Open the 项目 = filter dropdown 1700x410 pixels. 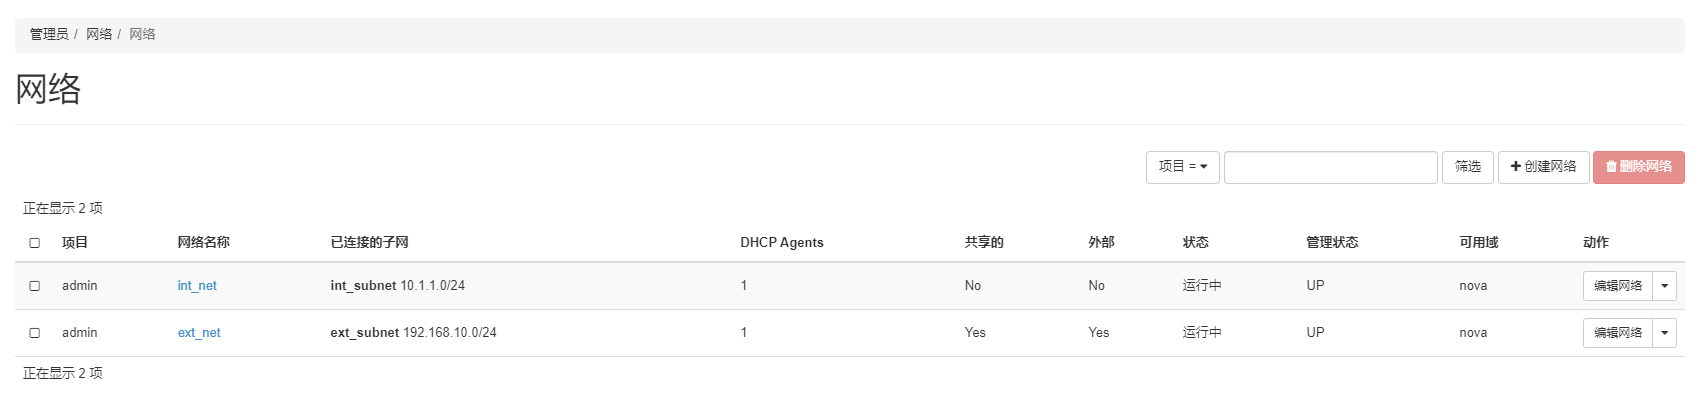[1183, 167]
